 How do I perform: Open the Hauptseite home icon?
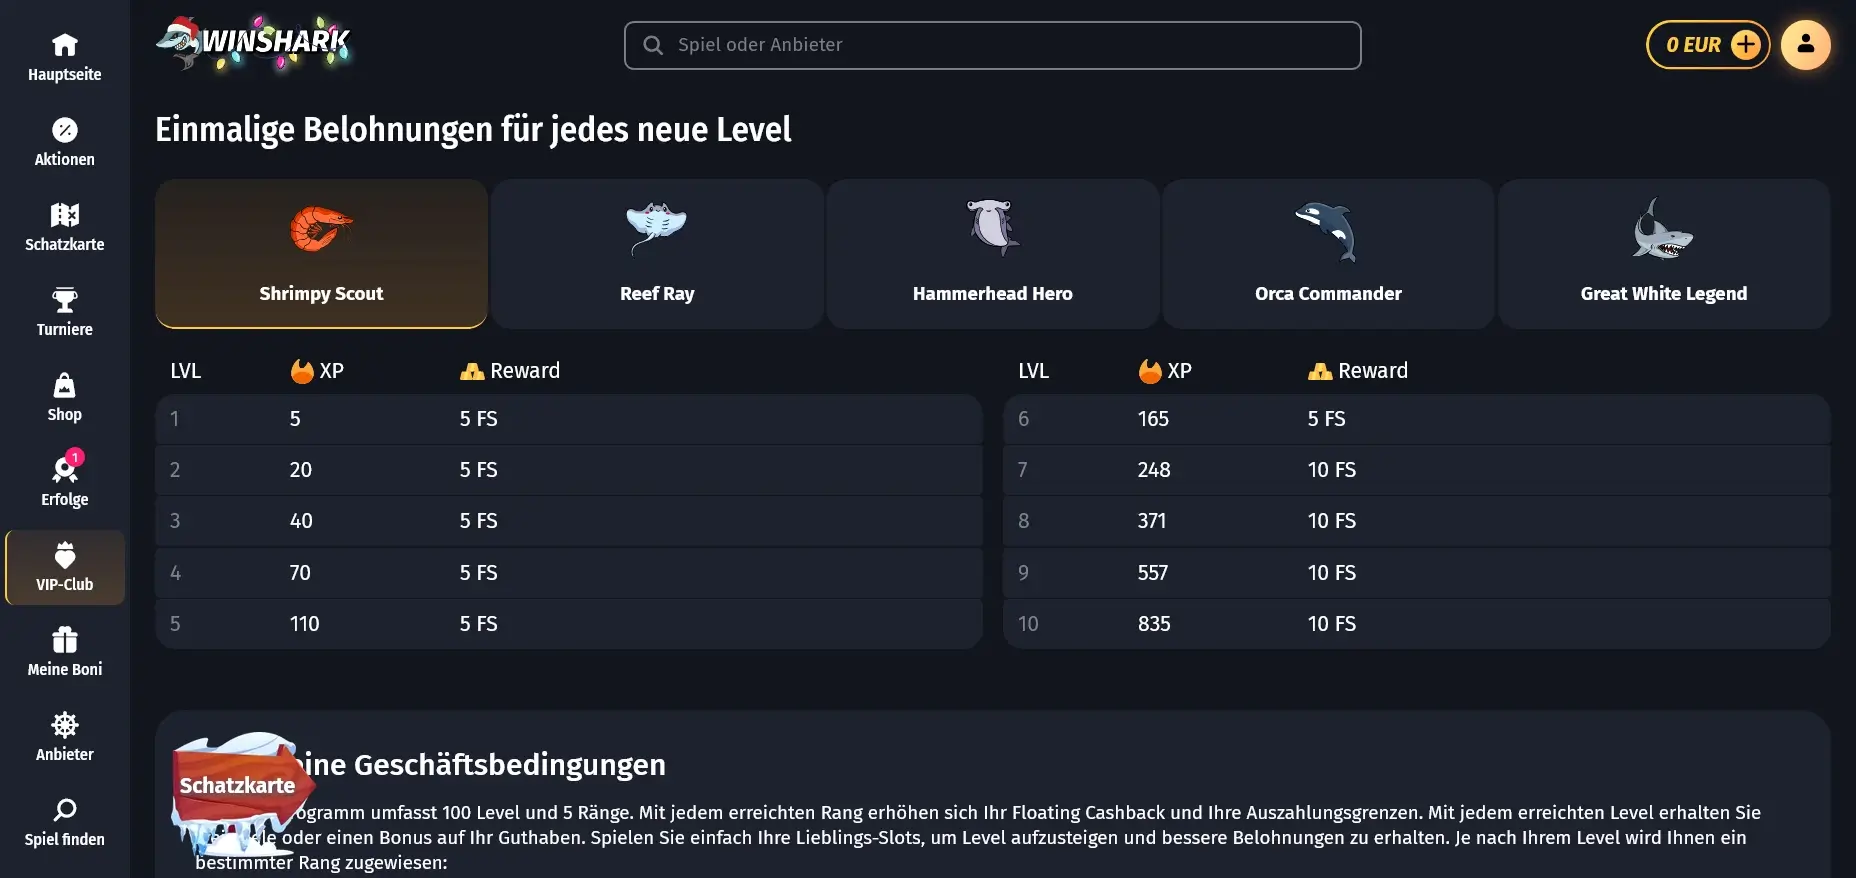pos(64,45)
